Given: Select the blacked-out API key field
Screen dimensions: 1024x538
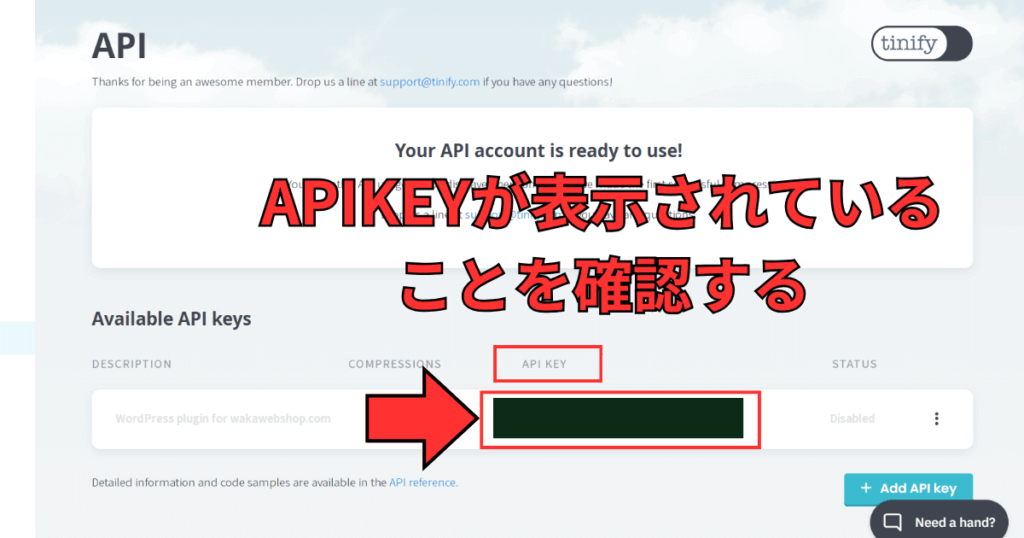Looking at the screenshot, I should tap(618, 418).
